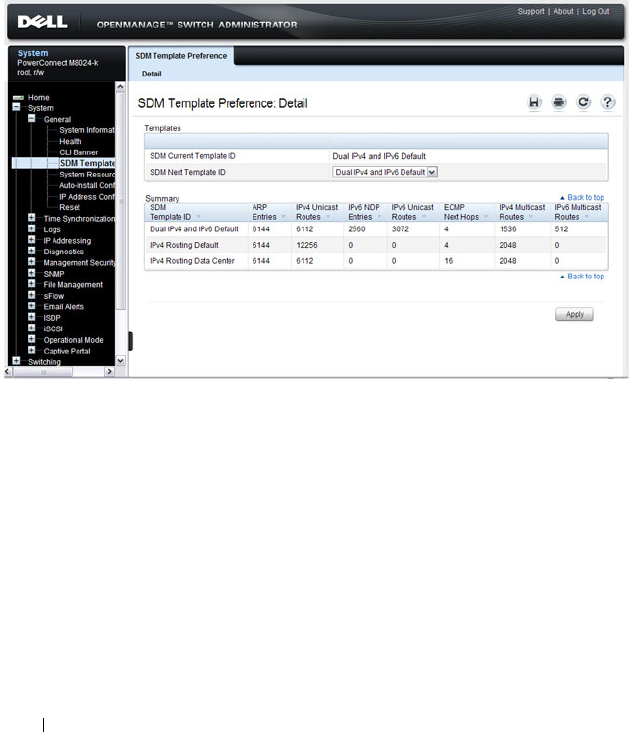Click "IPv4 Routing Data Center" row name
641x732 pixels.
point(192,261)
